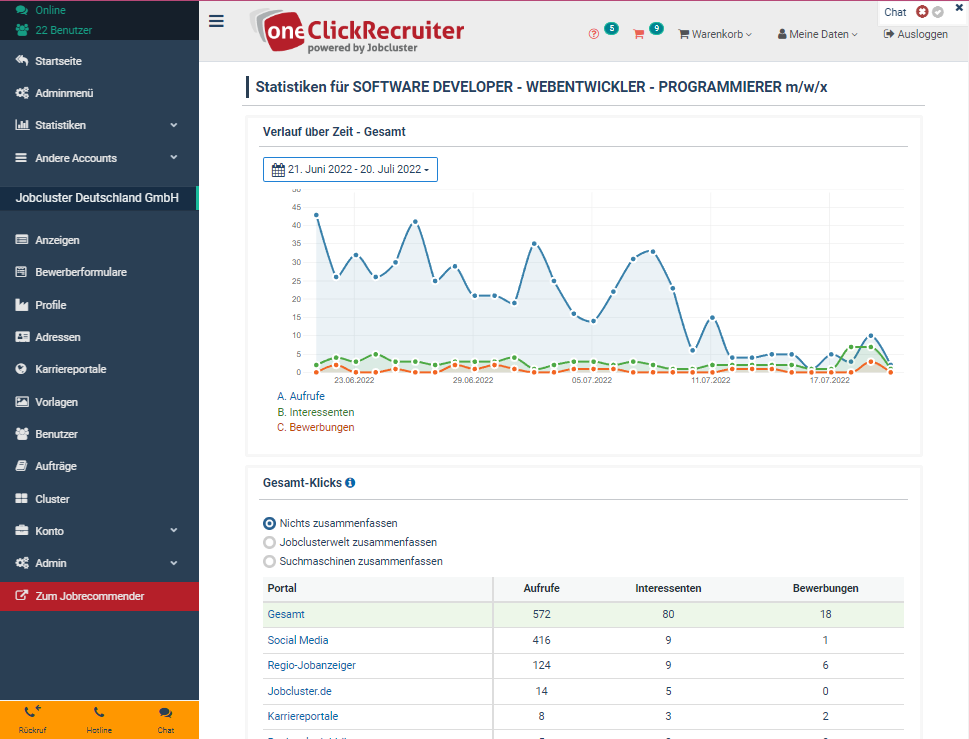The width and height of the screenshot is (969, 739).
Task: Open the date range dropdown
Action: point(350,169)
